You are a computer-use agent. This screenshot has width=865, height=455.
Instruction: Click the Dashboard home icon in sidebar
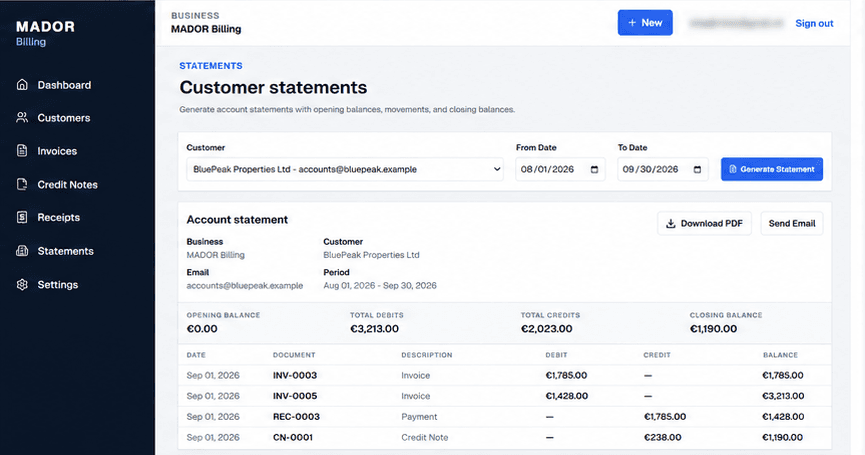pyautogui.click(x=22, y=84)
